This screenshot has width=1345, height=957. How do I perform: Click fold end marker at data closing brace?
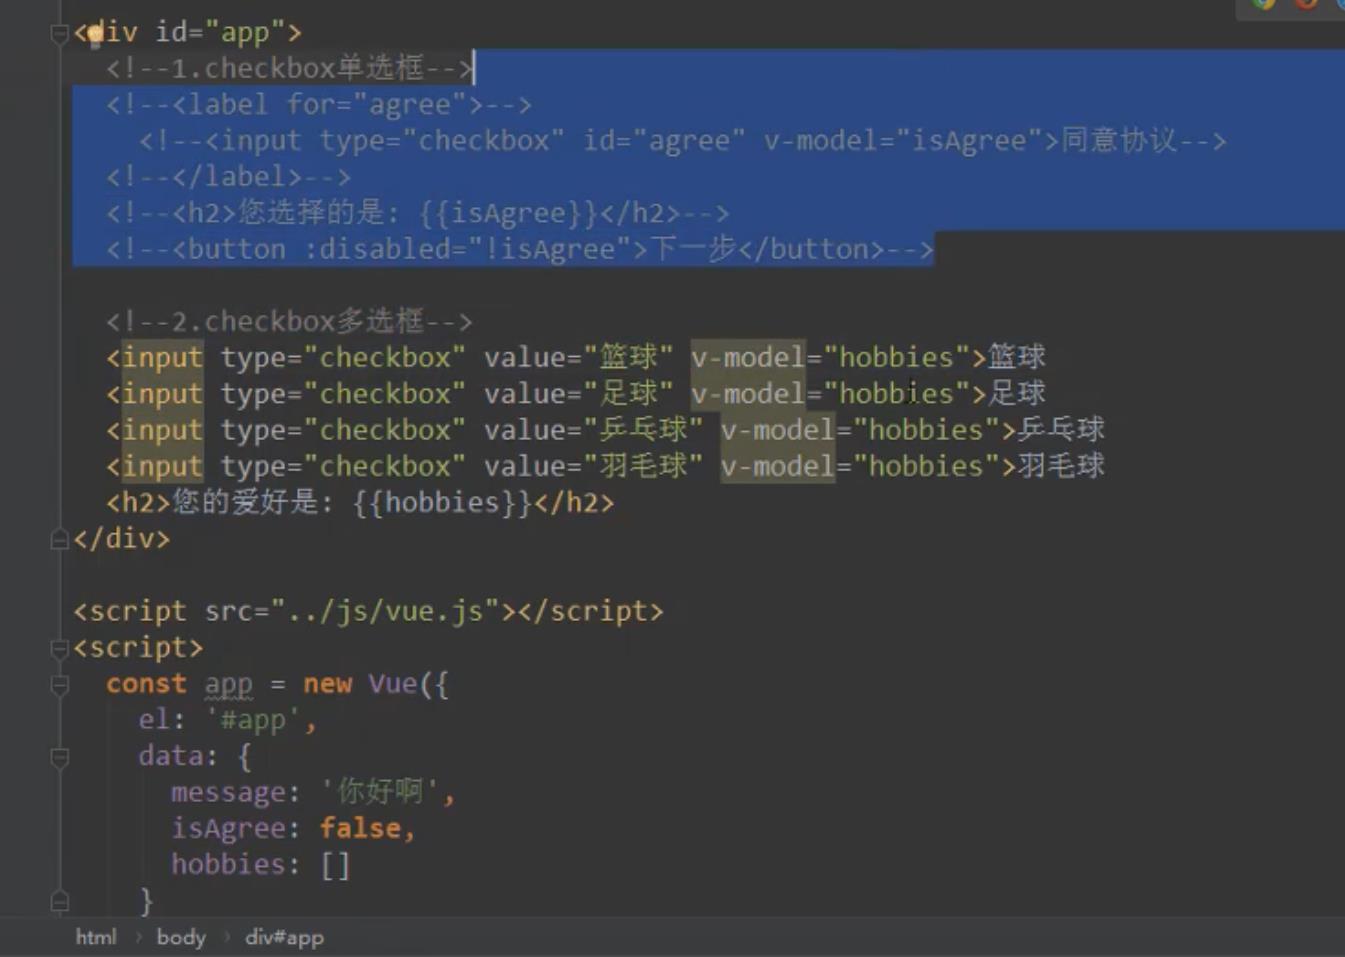pyautogui.click(x=59, y=901)
